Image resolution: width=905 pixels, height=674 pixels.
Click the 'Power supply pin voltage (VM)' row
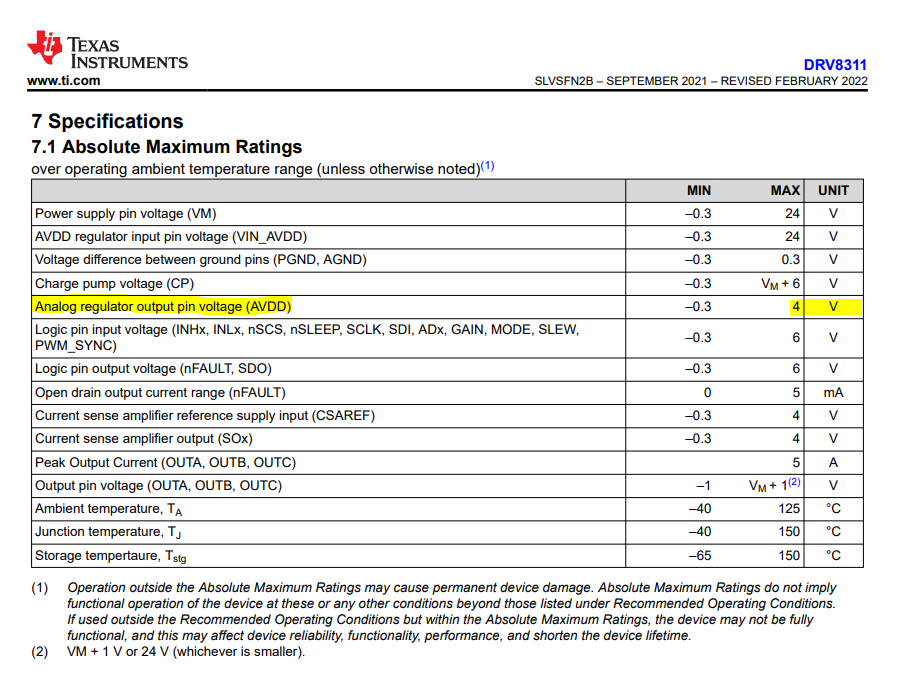tap(125, 214)
